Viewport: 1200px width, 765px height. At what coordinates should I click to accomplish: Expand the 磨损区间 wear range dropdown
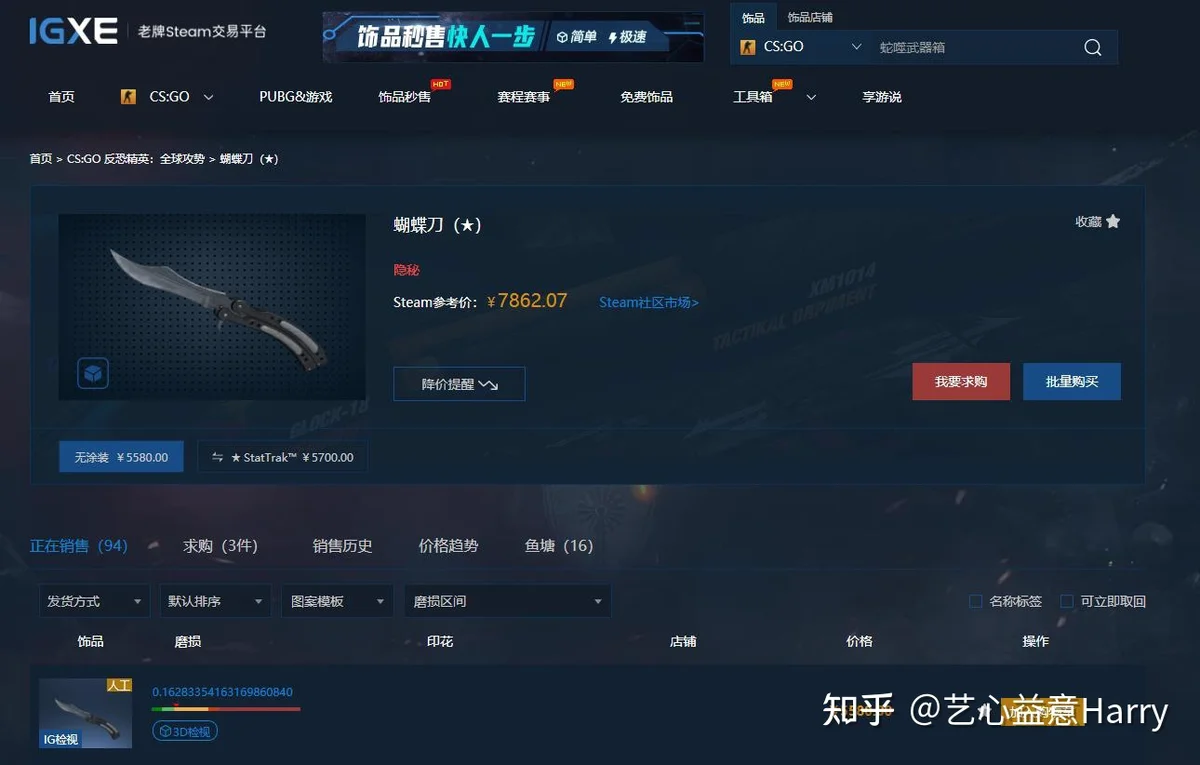pyautogui.click(x=507, y=601)
